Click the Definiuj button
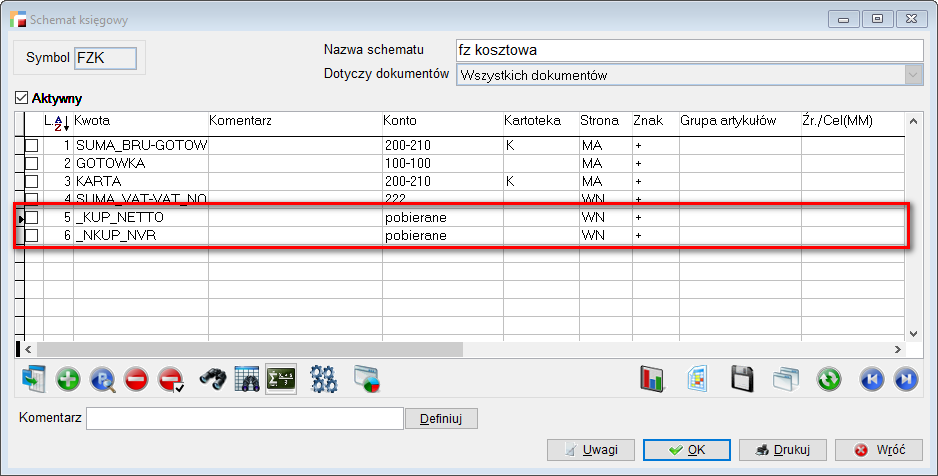The width and height of the screenshot is (938, 476). pyautogui.click(x=441, y=418)
